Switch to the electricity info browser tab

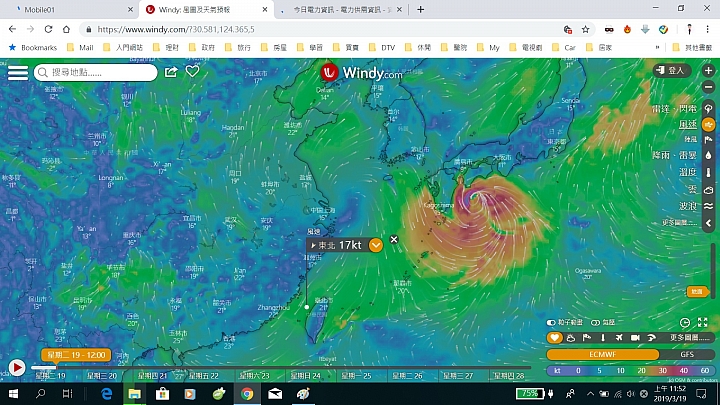tap(341, 10)
